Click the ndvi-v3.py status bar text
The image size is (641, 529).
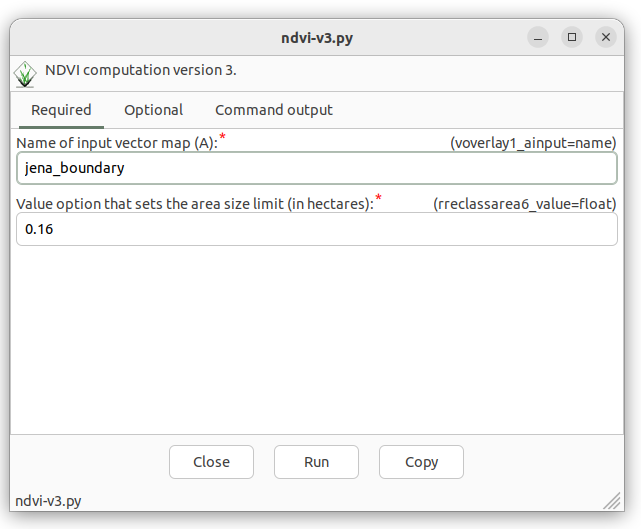pos(48,501)
